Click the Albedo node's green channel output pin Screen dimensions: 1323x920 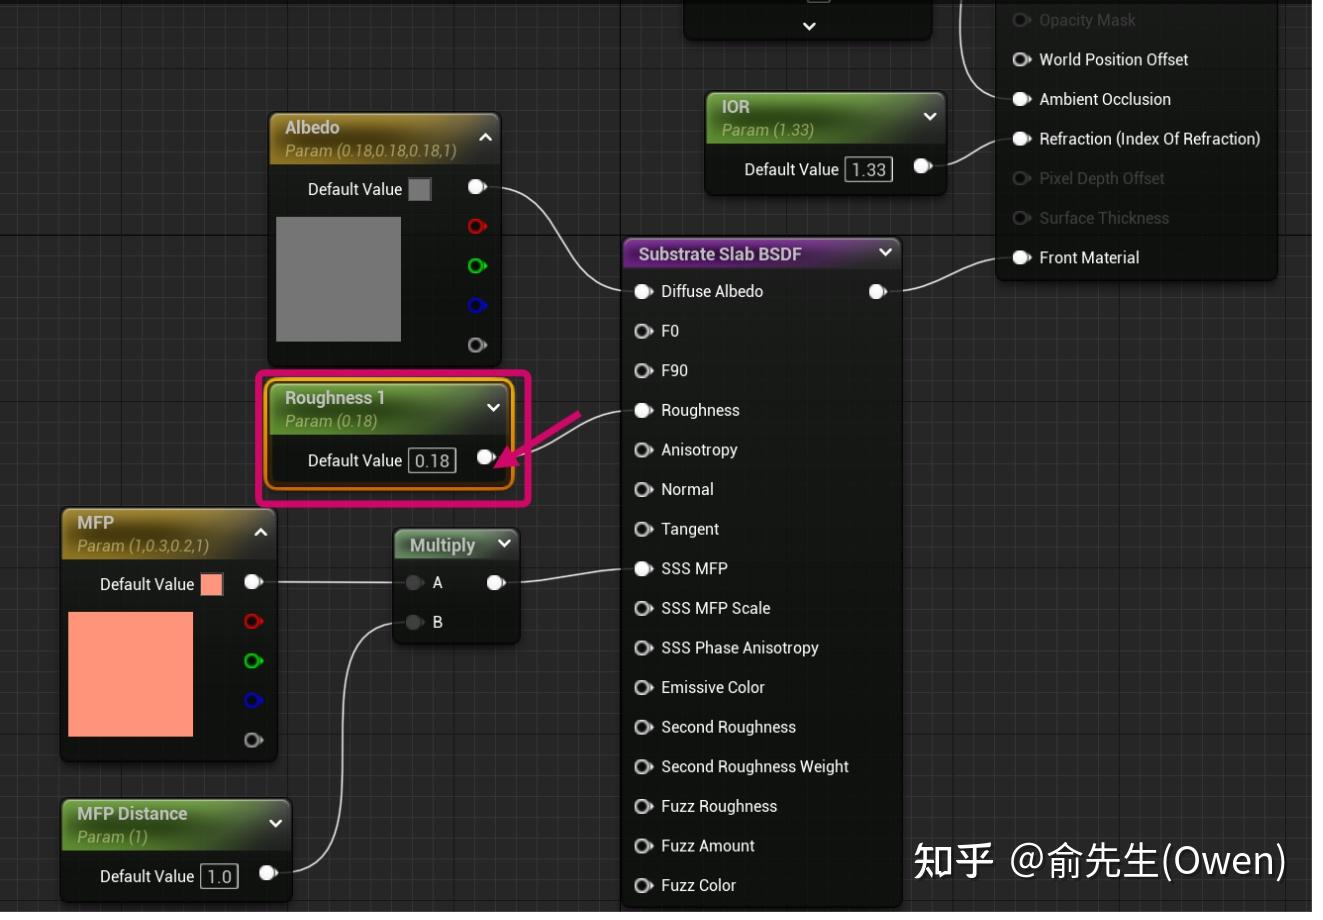477,265
